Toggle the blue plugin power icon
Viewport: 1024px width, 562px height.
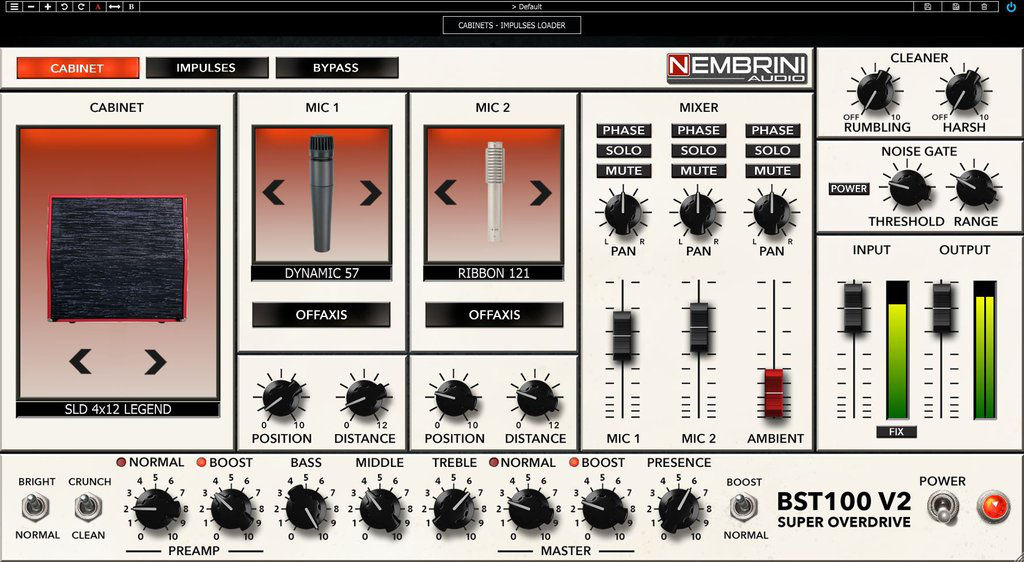(x=1012, y=7)
